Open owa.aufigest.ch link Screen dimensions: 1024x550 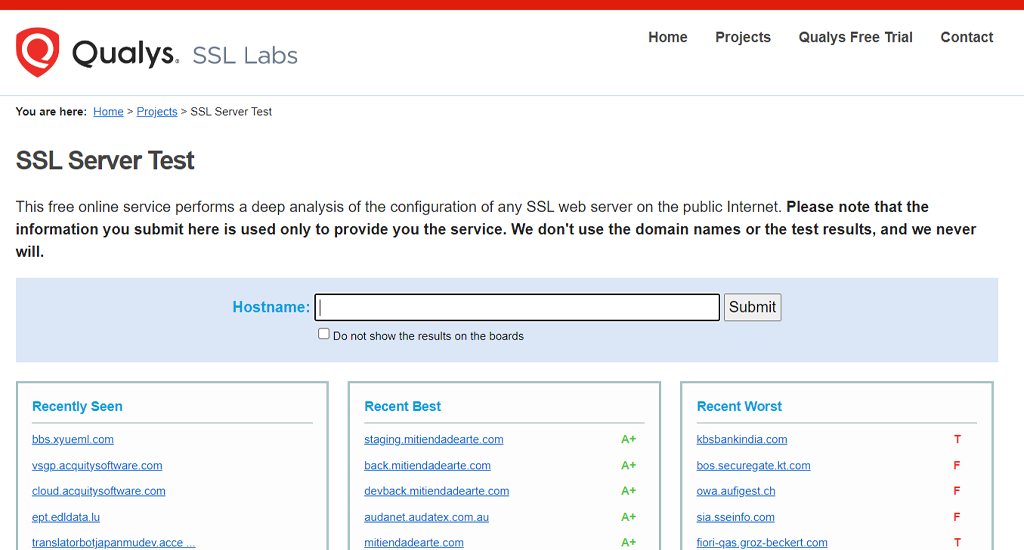click(x=736, y=491)
